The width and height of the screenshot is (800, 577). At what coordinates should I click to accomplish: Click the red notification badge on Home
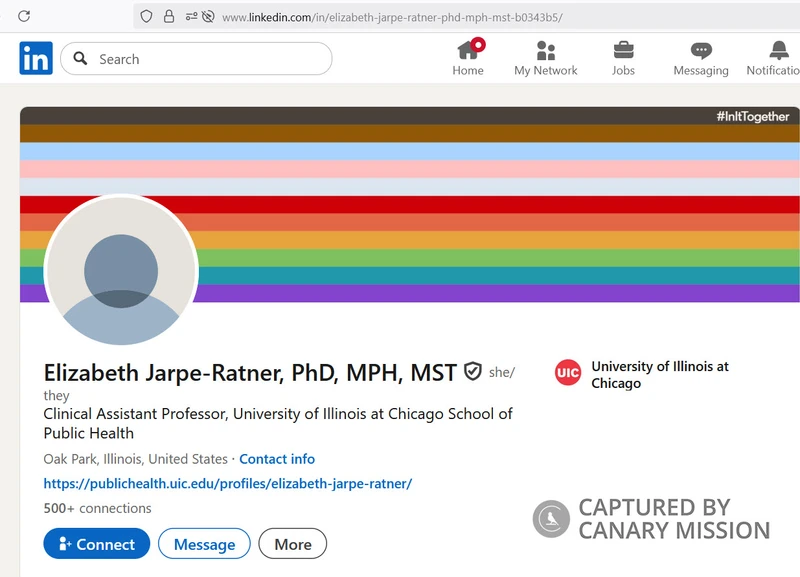(478, 45)
